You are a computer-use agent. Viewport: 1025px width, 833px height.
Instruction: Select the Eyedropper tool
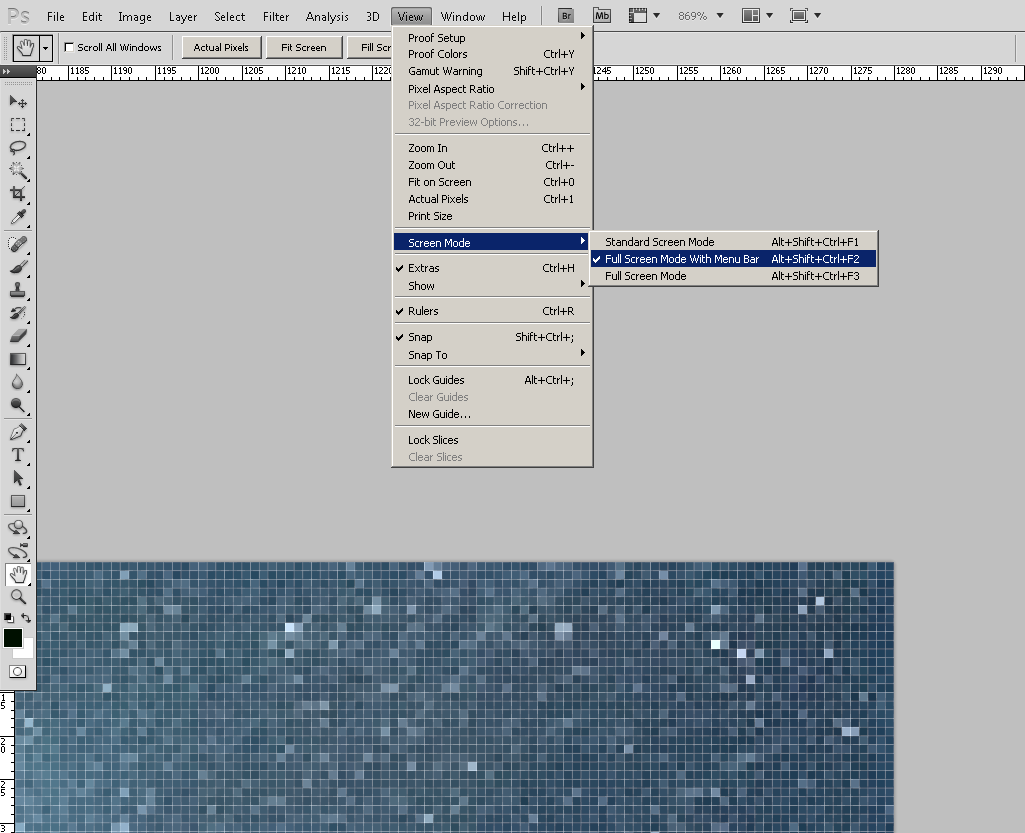click(x=18, y=216)
